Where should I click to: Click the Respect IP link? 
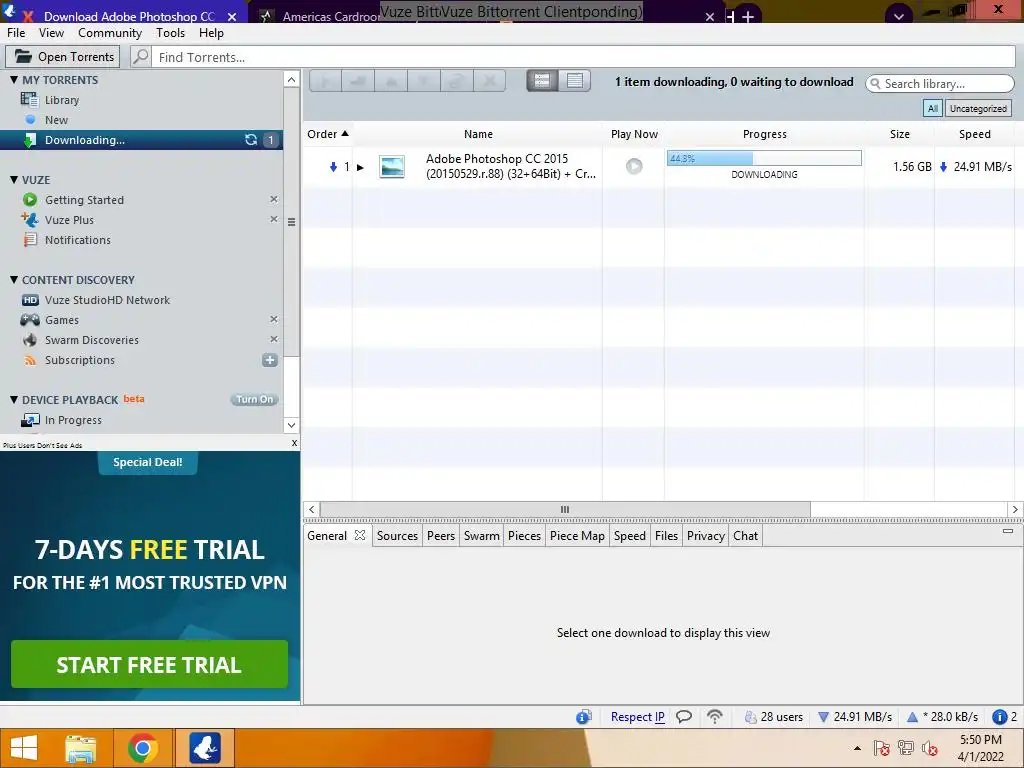click(637, 716)
